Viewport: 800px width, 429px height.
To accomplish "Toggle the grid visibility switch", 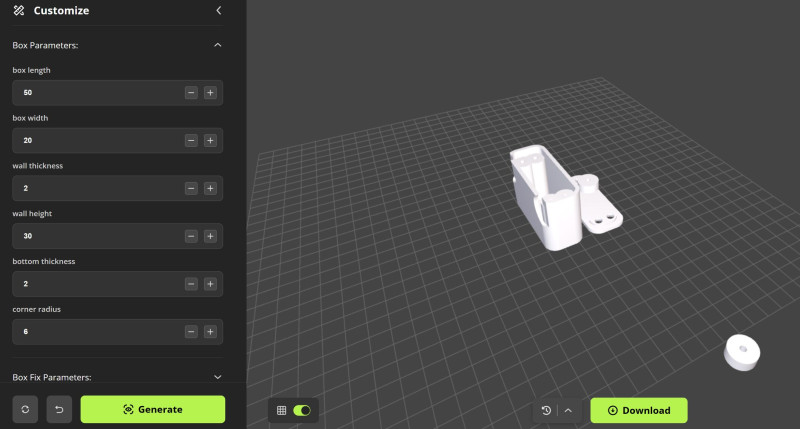I will 302,410.
